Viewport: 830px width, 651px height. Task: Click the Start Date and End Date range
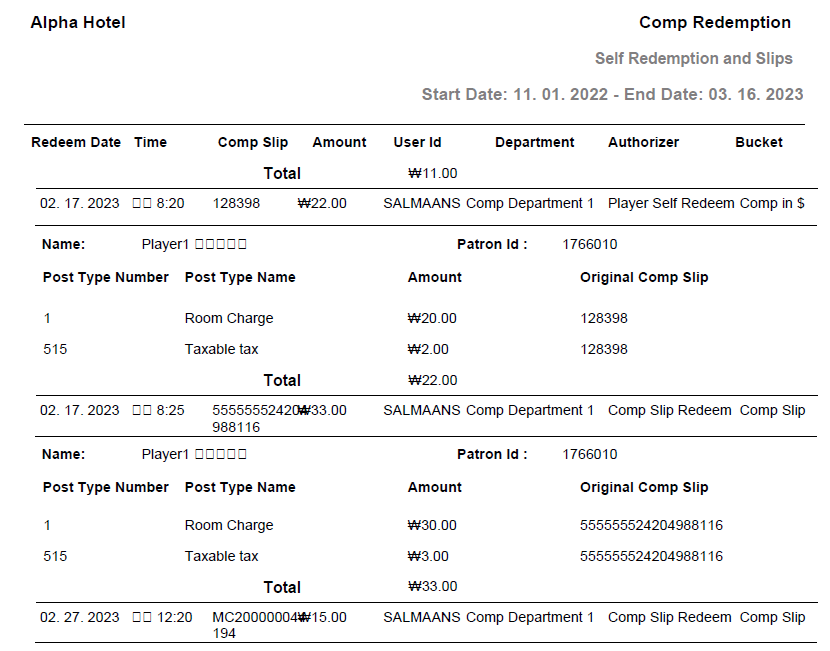pos(612,94)
